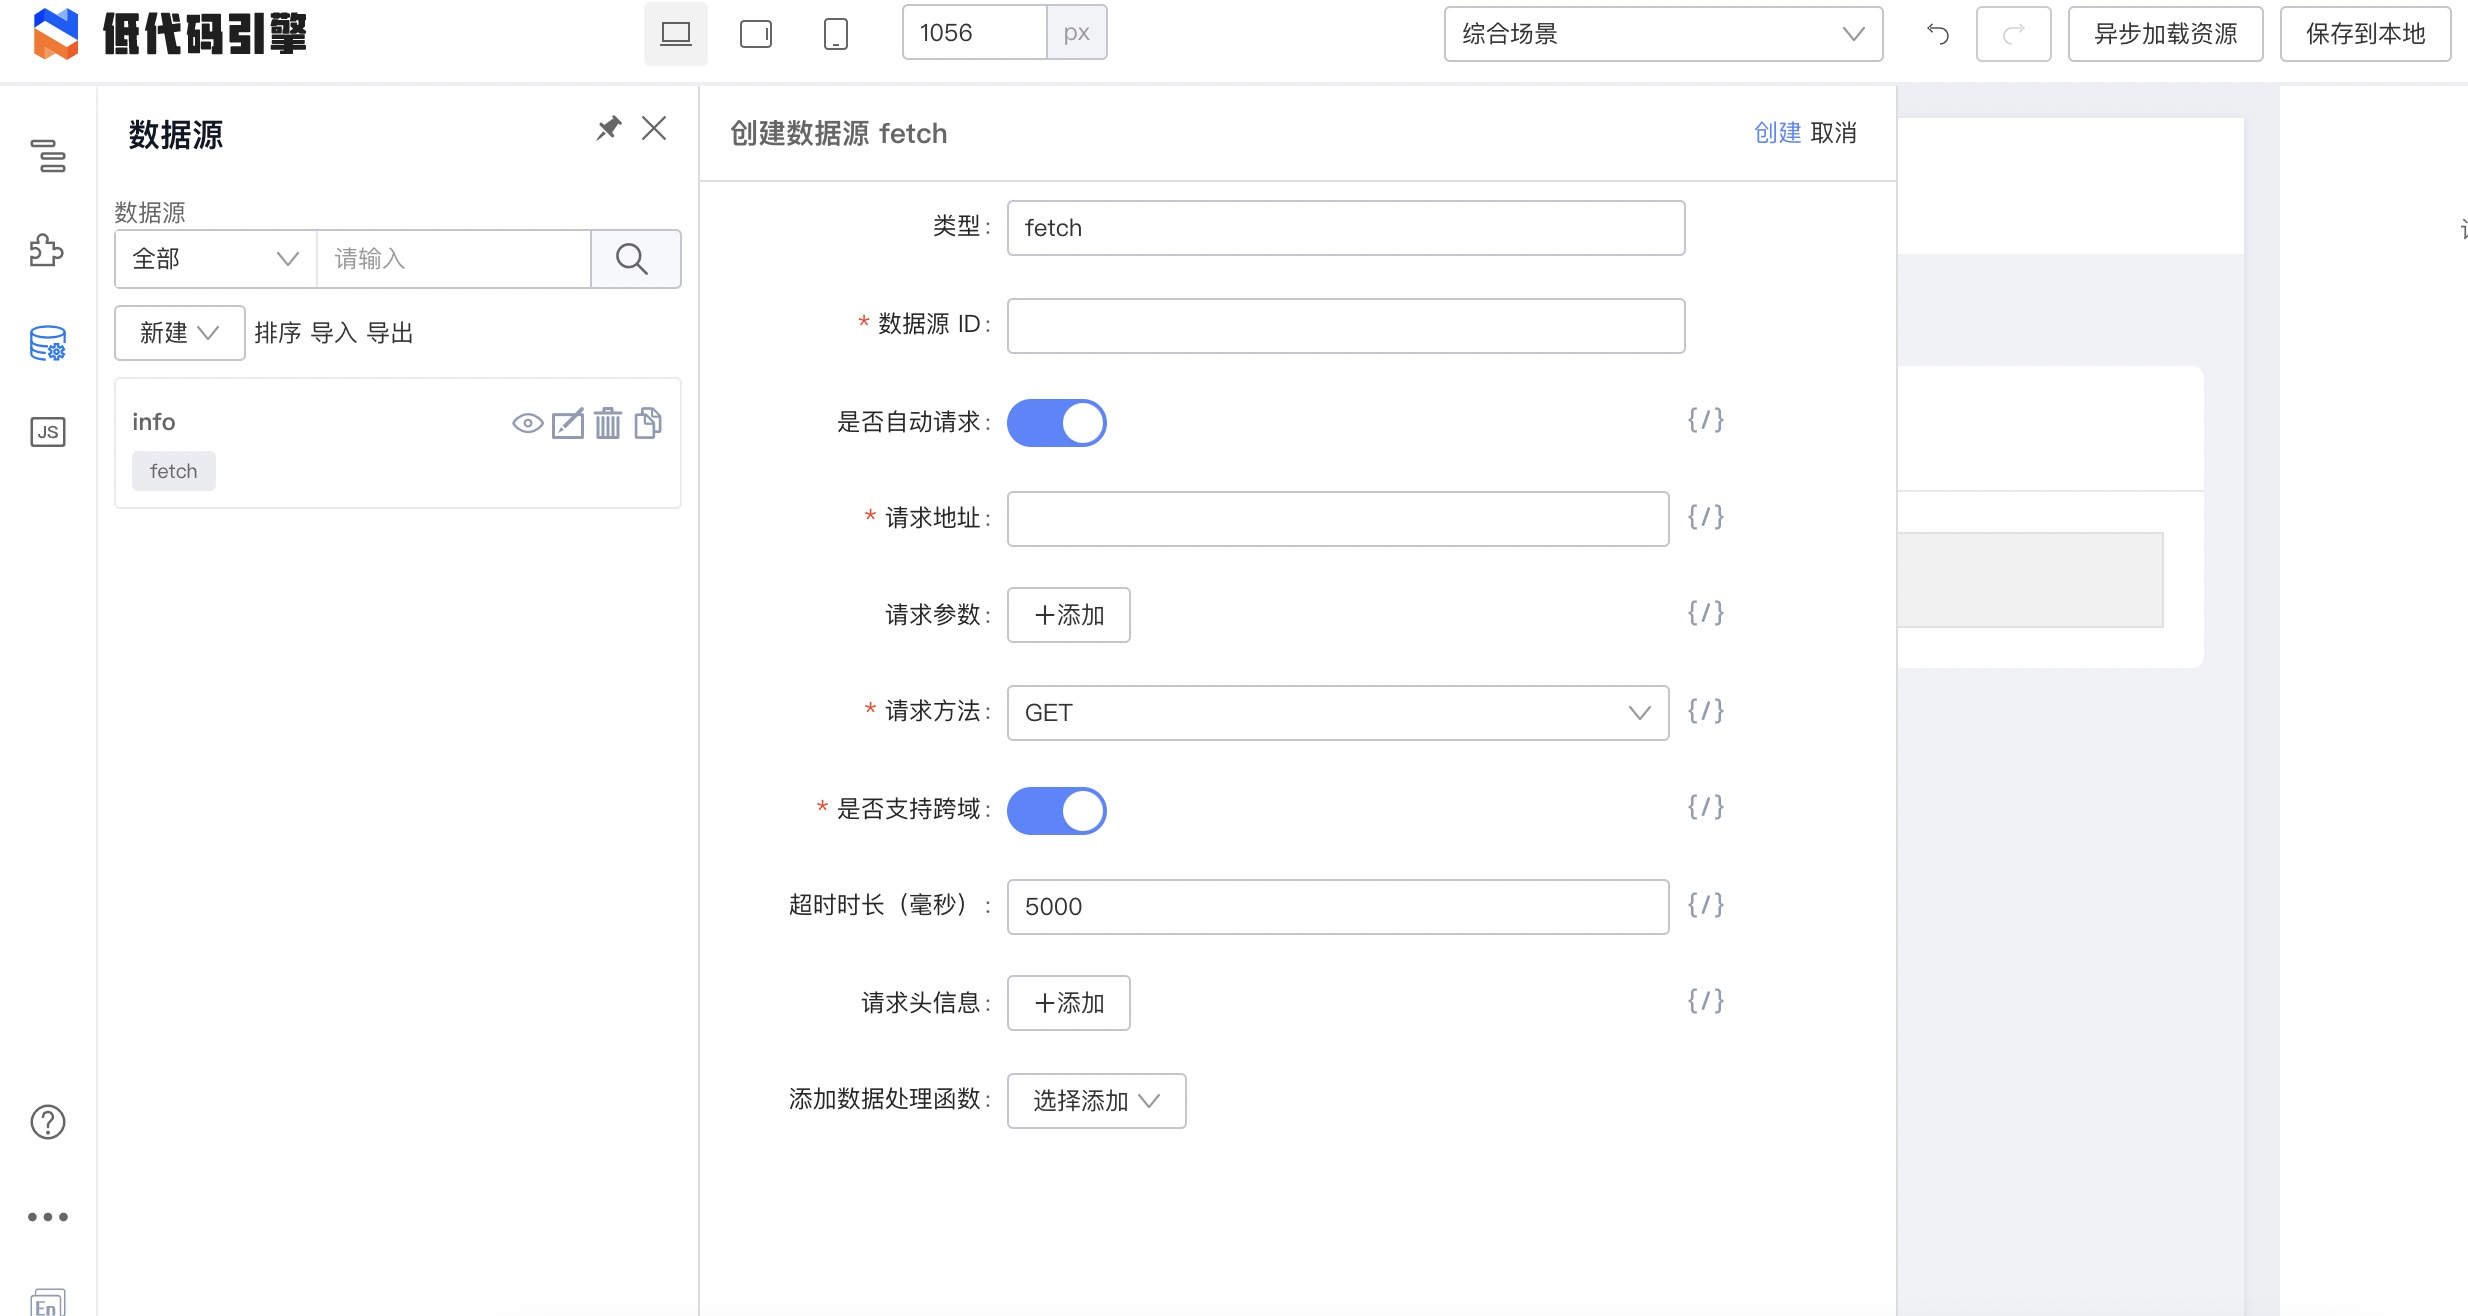2468x1316 pixels.
Task: Click the 取消 link
Action: [1834, 133]
